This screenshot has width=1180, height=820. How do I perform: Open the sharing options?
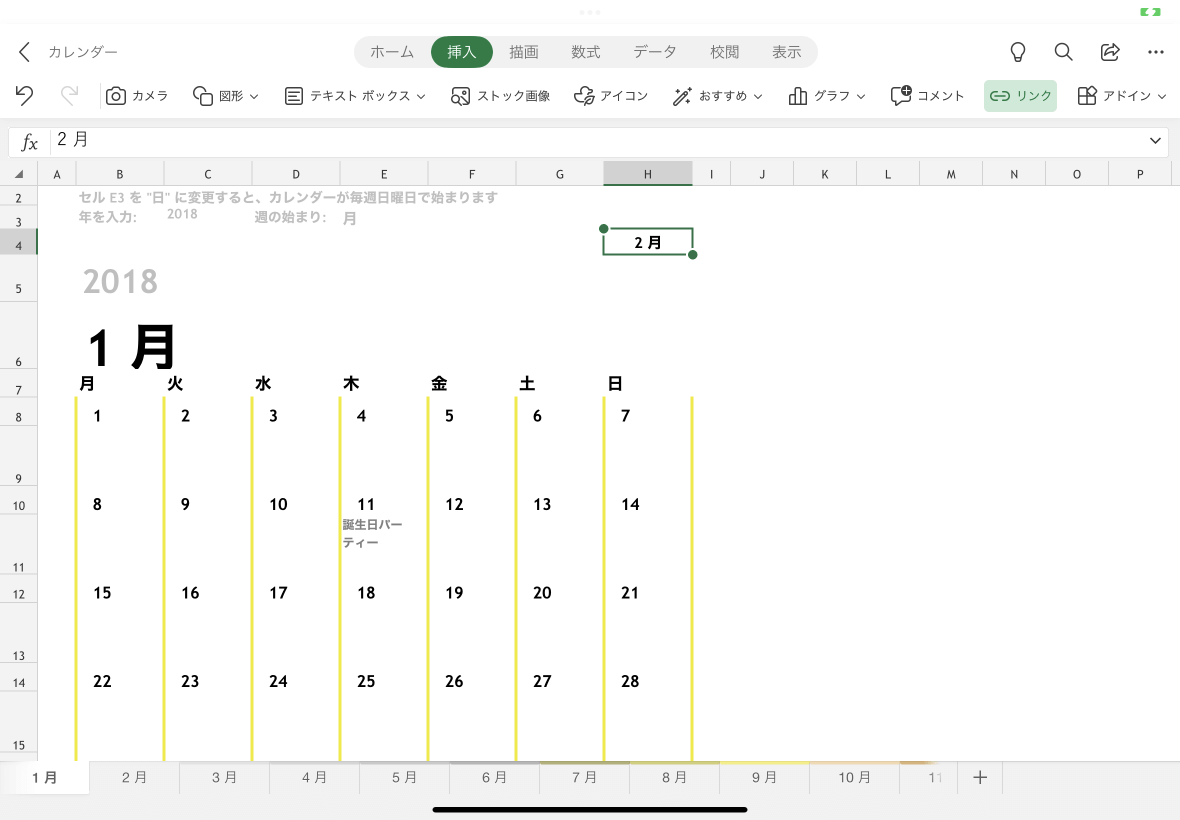coord(1110,52)
